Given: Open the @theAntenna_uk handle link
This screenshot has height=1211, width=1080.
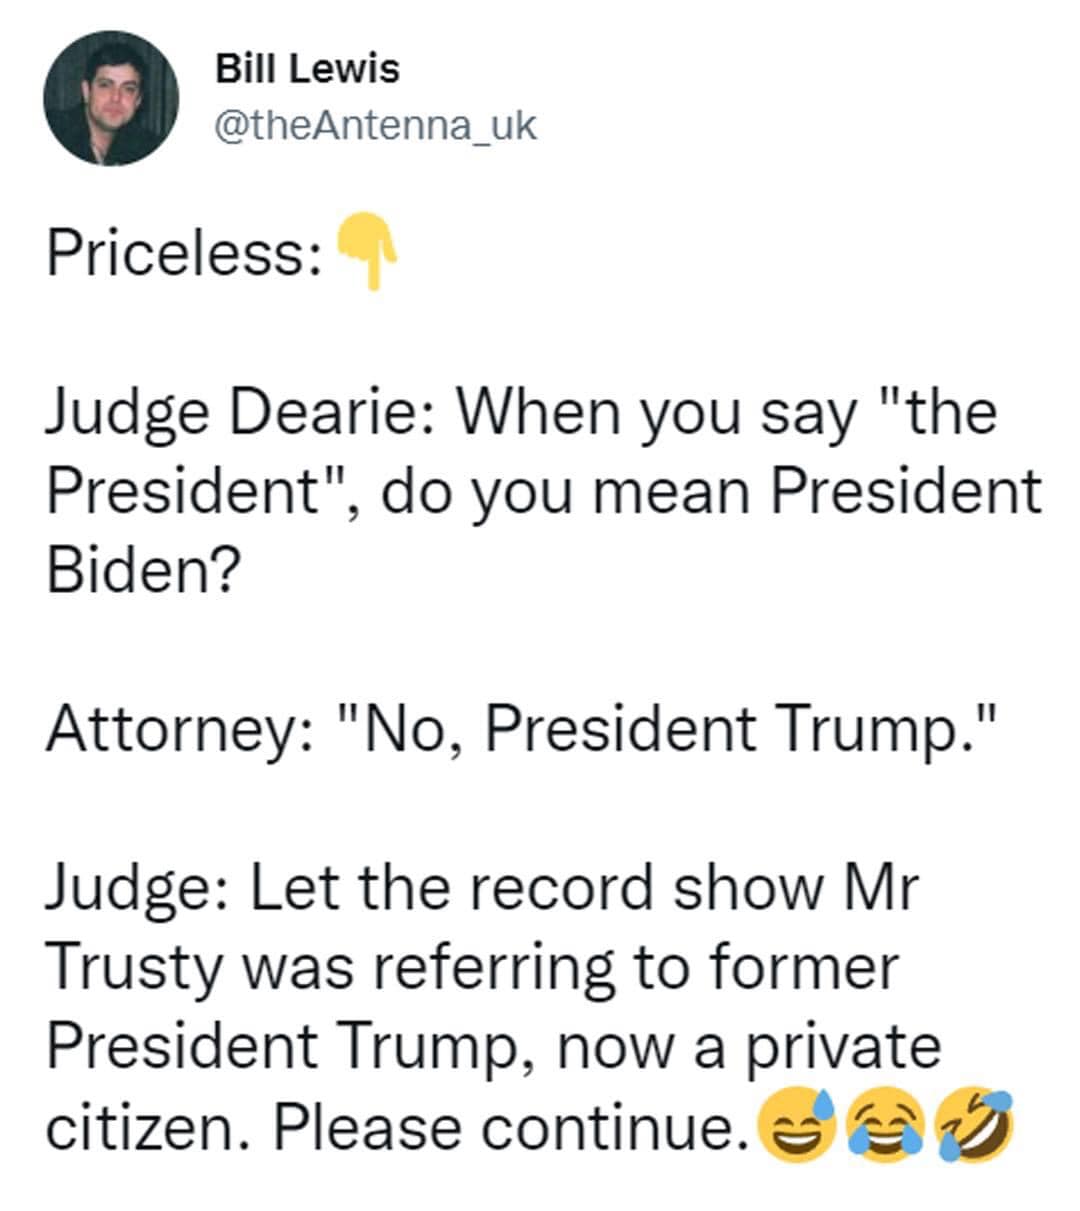Looking at the screenshot, I should 376,126.
